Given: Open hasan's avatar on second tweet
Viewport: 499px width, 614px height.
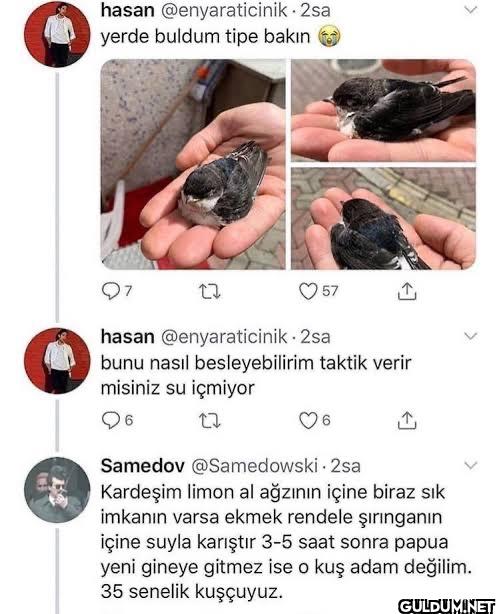Looking at the screenshot, I should pyautogui.click(x=57, y=361).
